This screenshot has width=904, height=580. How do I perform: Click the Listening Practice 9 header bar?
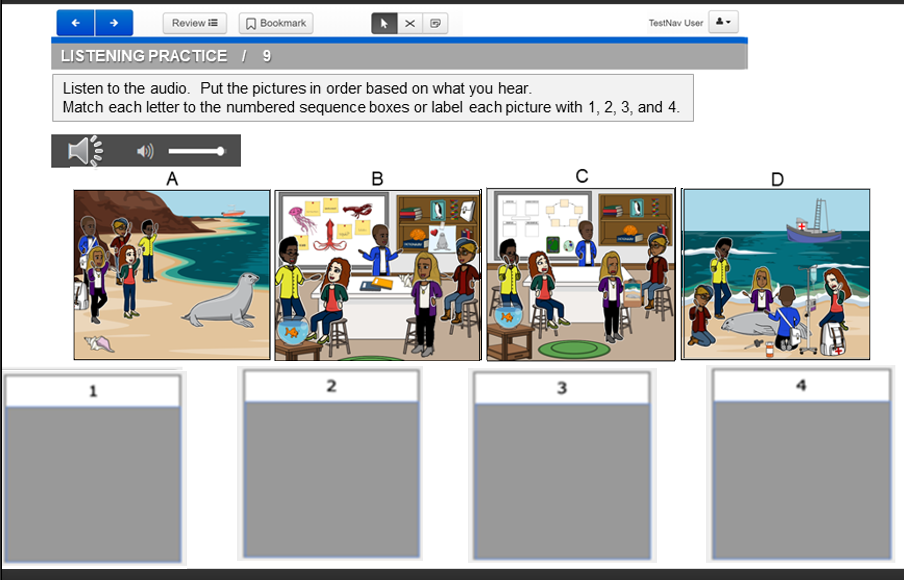coord(399,56)
